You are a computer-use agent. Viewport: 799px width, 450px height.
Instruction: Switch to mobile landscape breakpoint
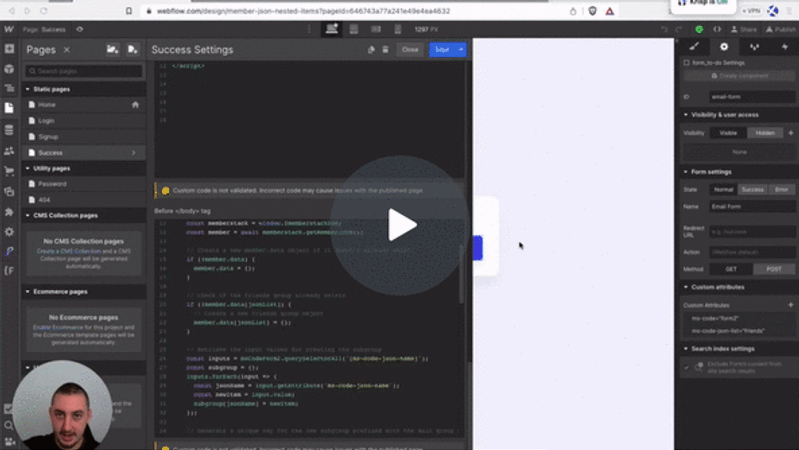376,29
